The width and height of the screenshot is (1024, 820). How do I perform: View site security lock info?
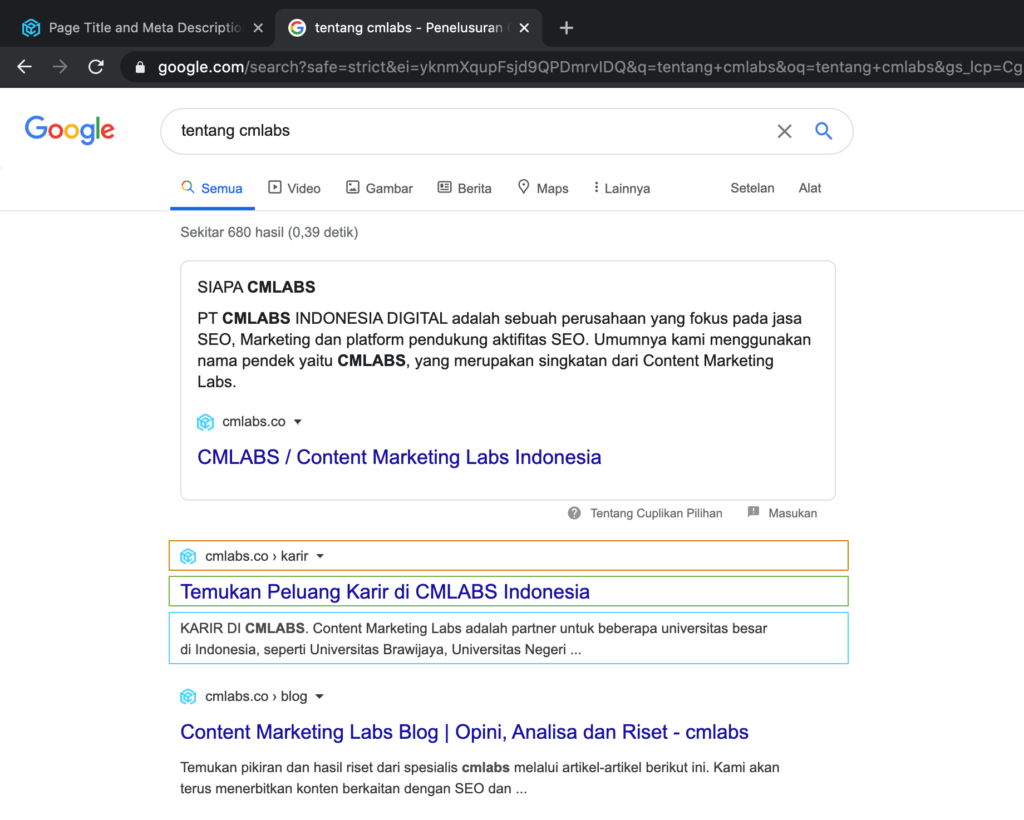140,67
